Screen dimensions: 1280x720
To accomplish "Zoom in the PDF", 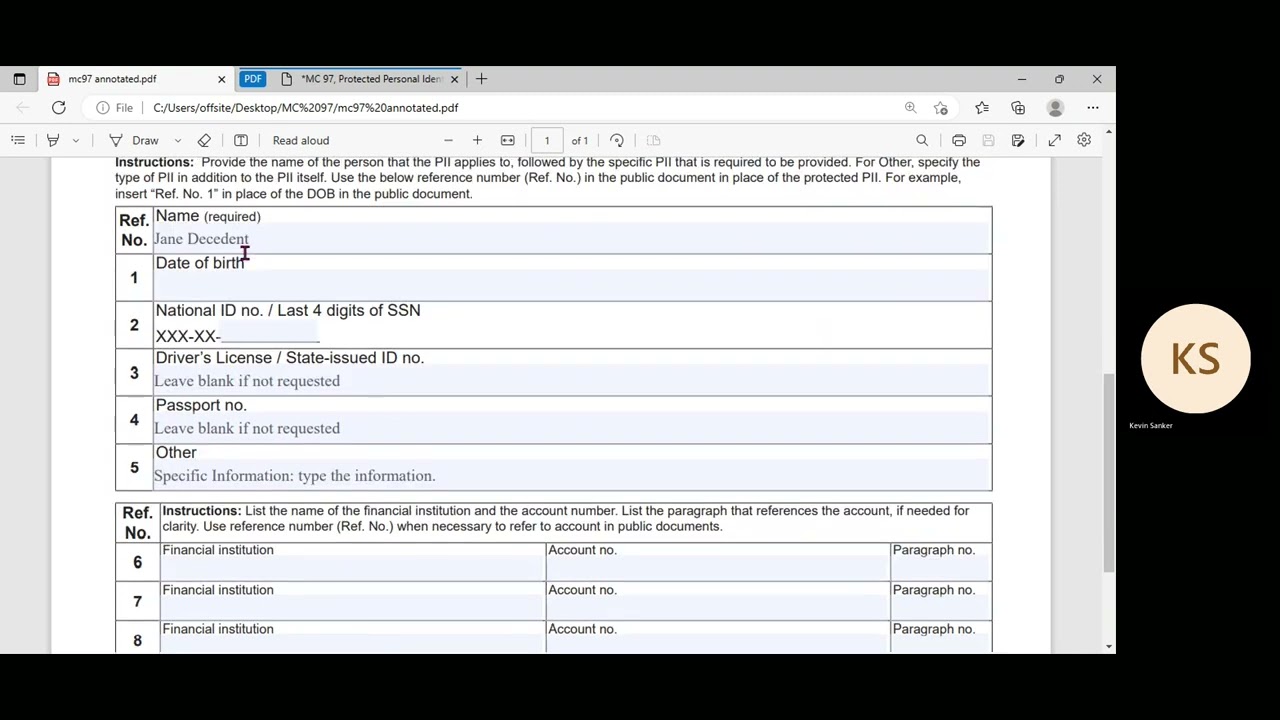I will click(x=477, y=141).
